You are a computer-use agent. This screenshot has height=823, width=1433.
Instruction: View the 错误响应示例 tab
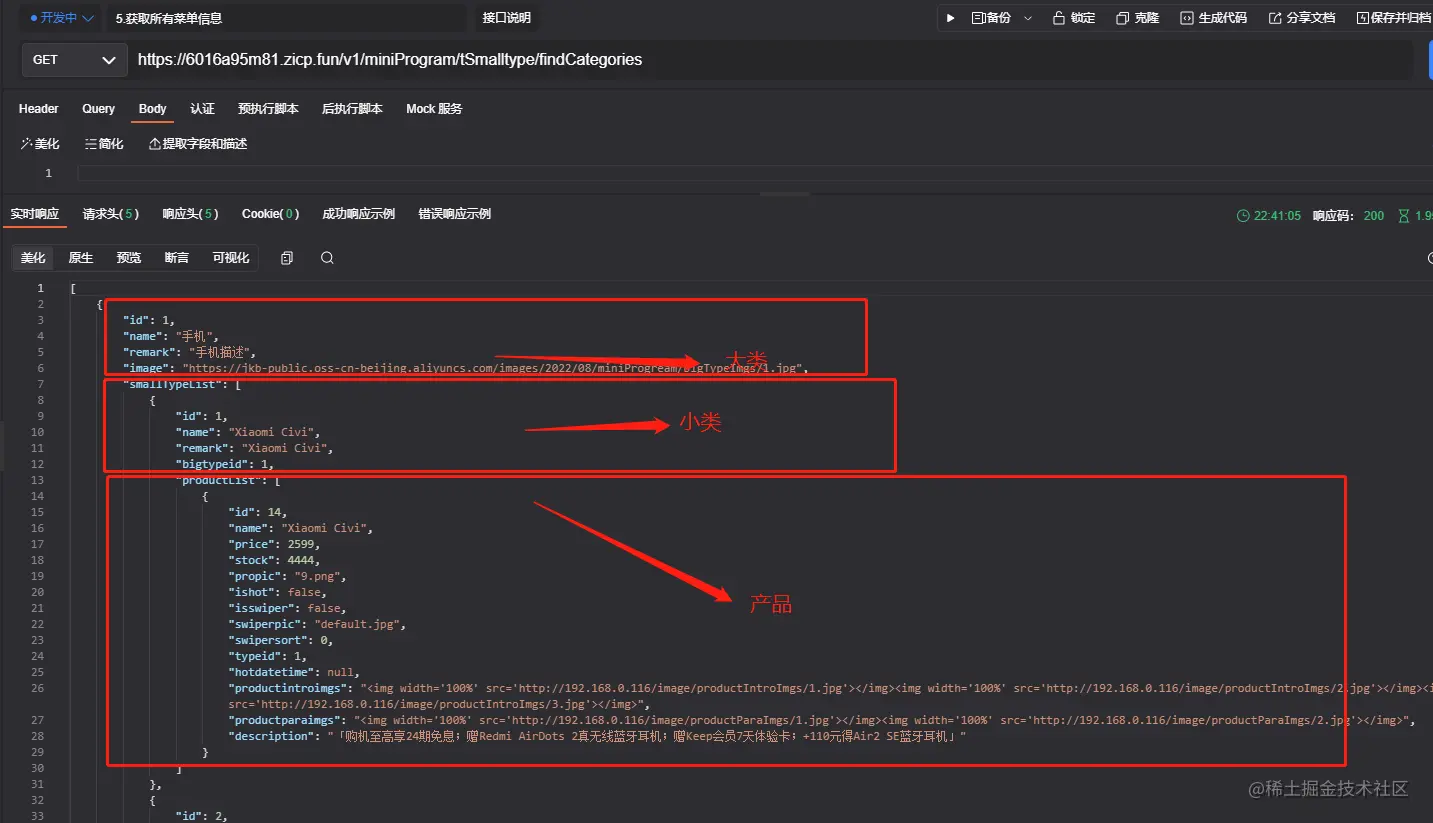point(454,214)
